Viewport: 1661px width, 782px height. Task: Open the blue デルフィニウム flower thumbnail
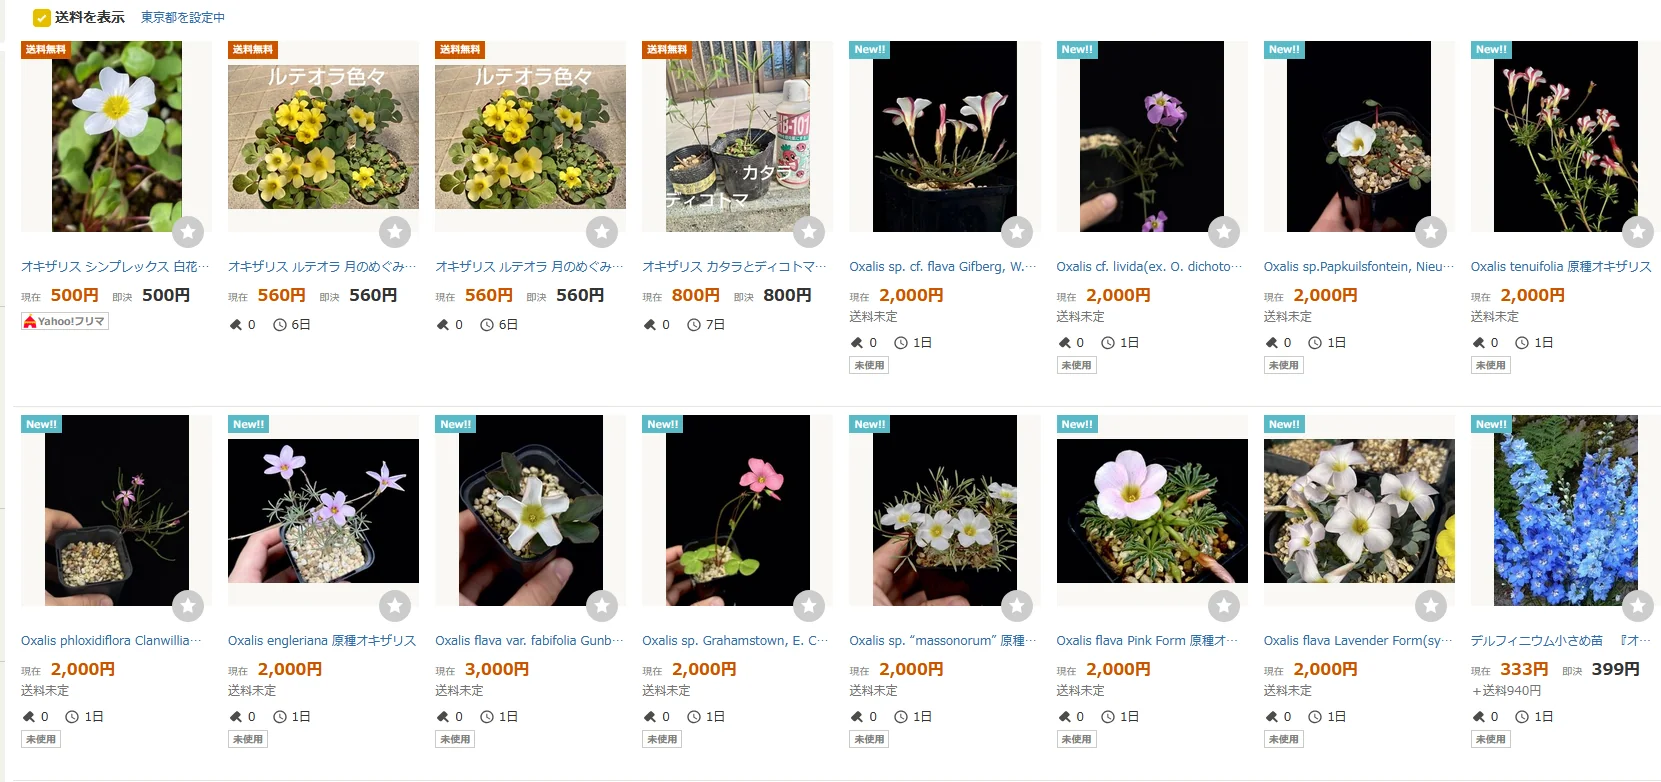[x=1566, y=510]
